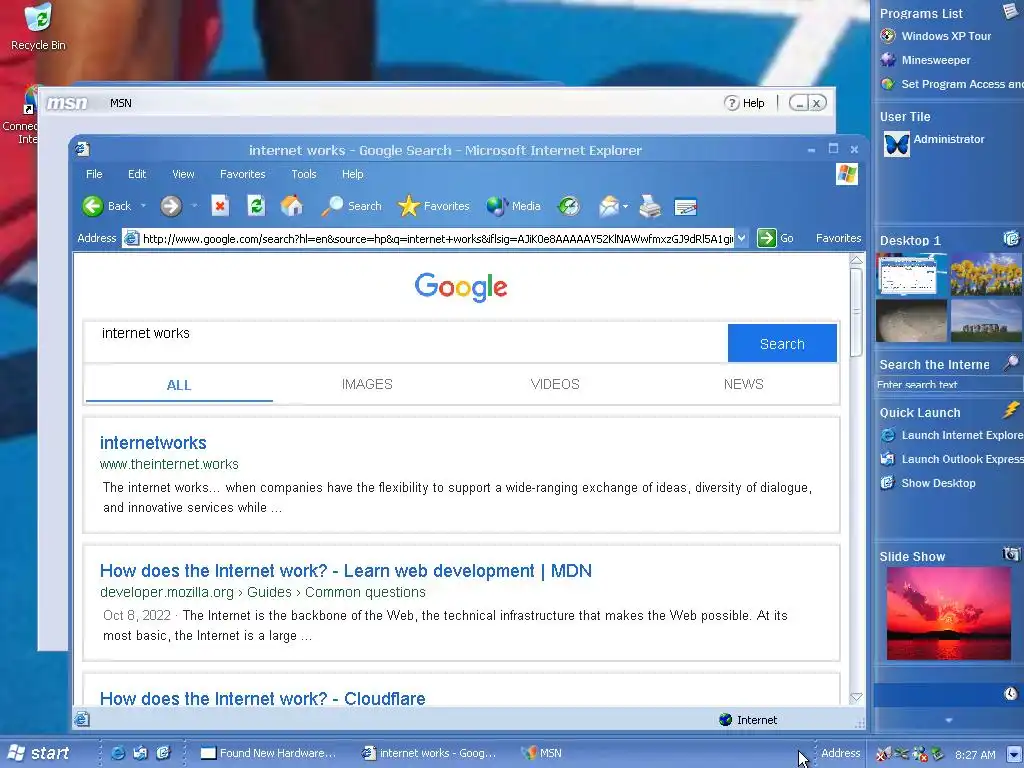The image size is (1024, 768).
Task: Open the Help menu in Internet Explorer
Action: pyautogui.click(x=353, y=174)
